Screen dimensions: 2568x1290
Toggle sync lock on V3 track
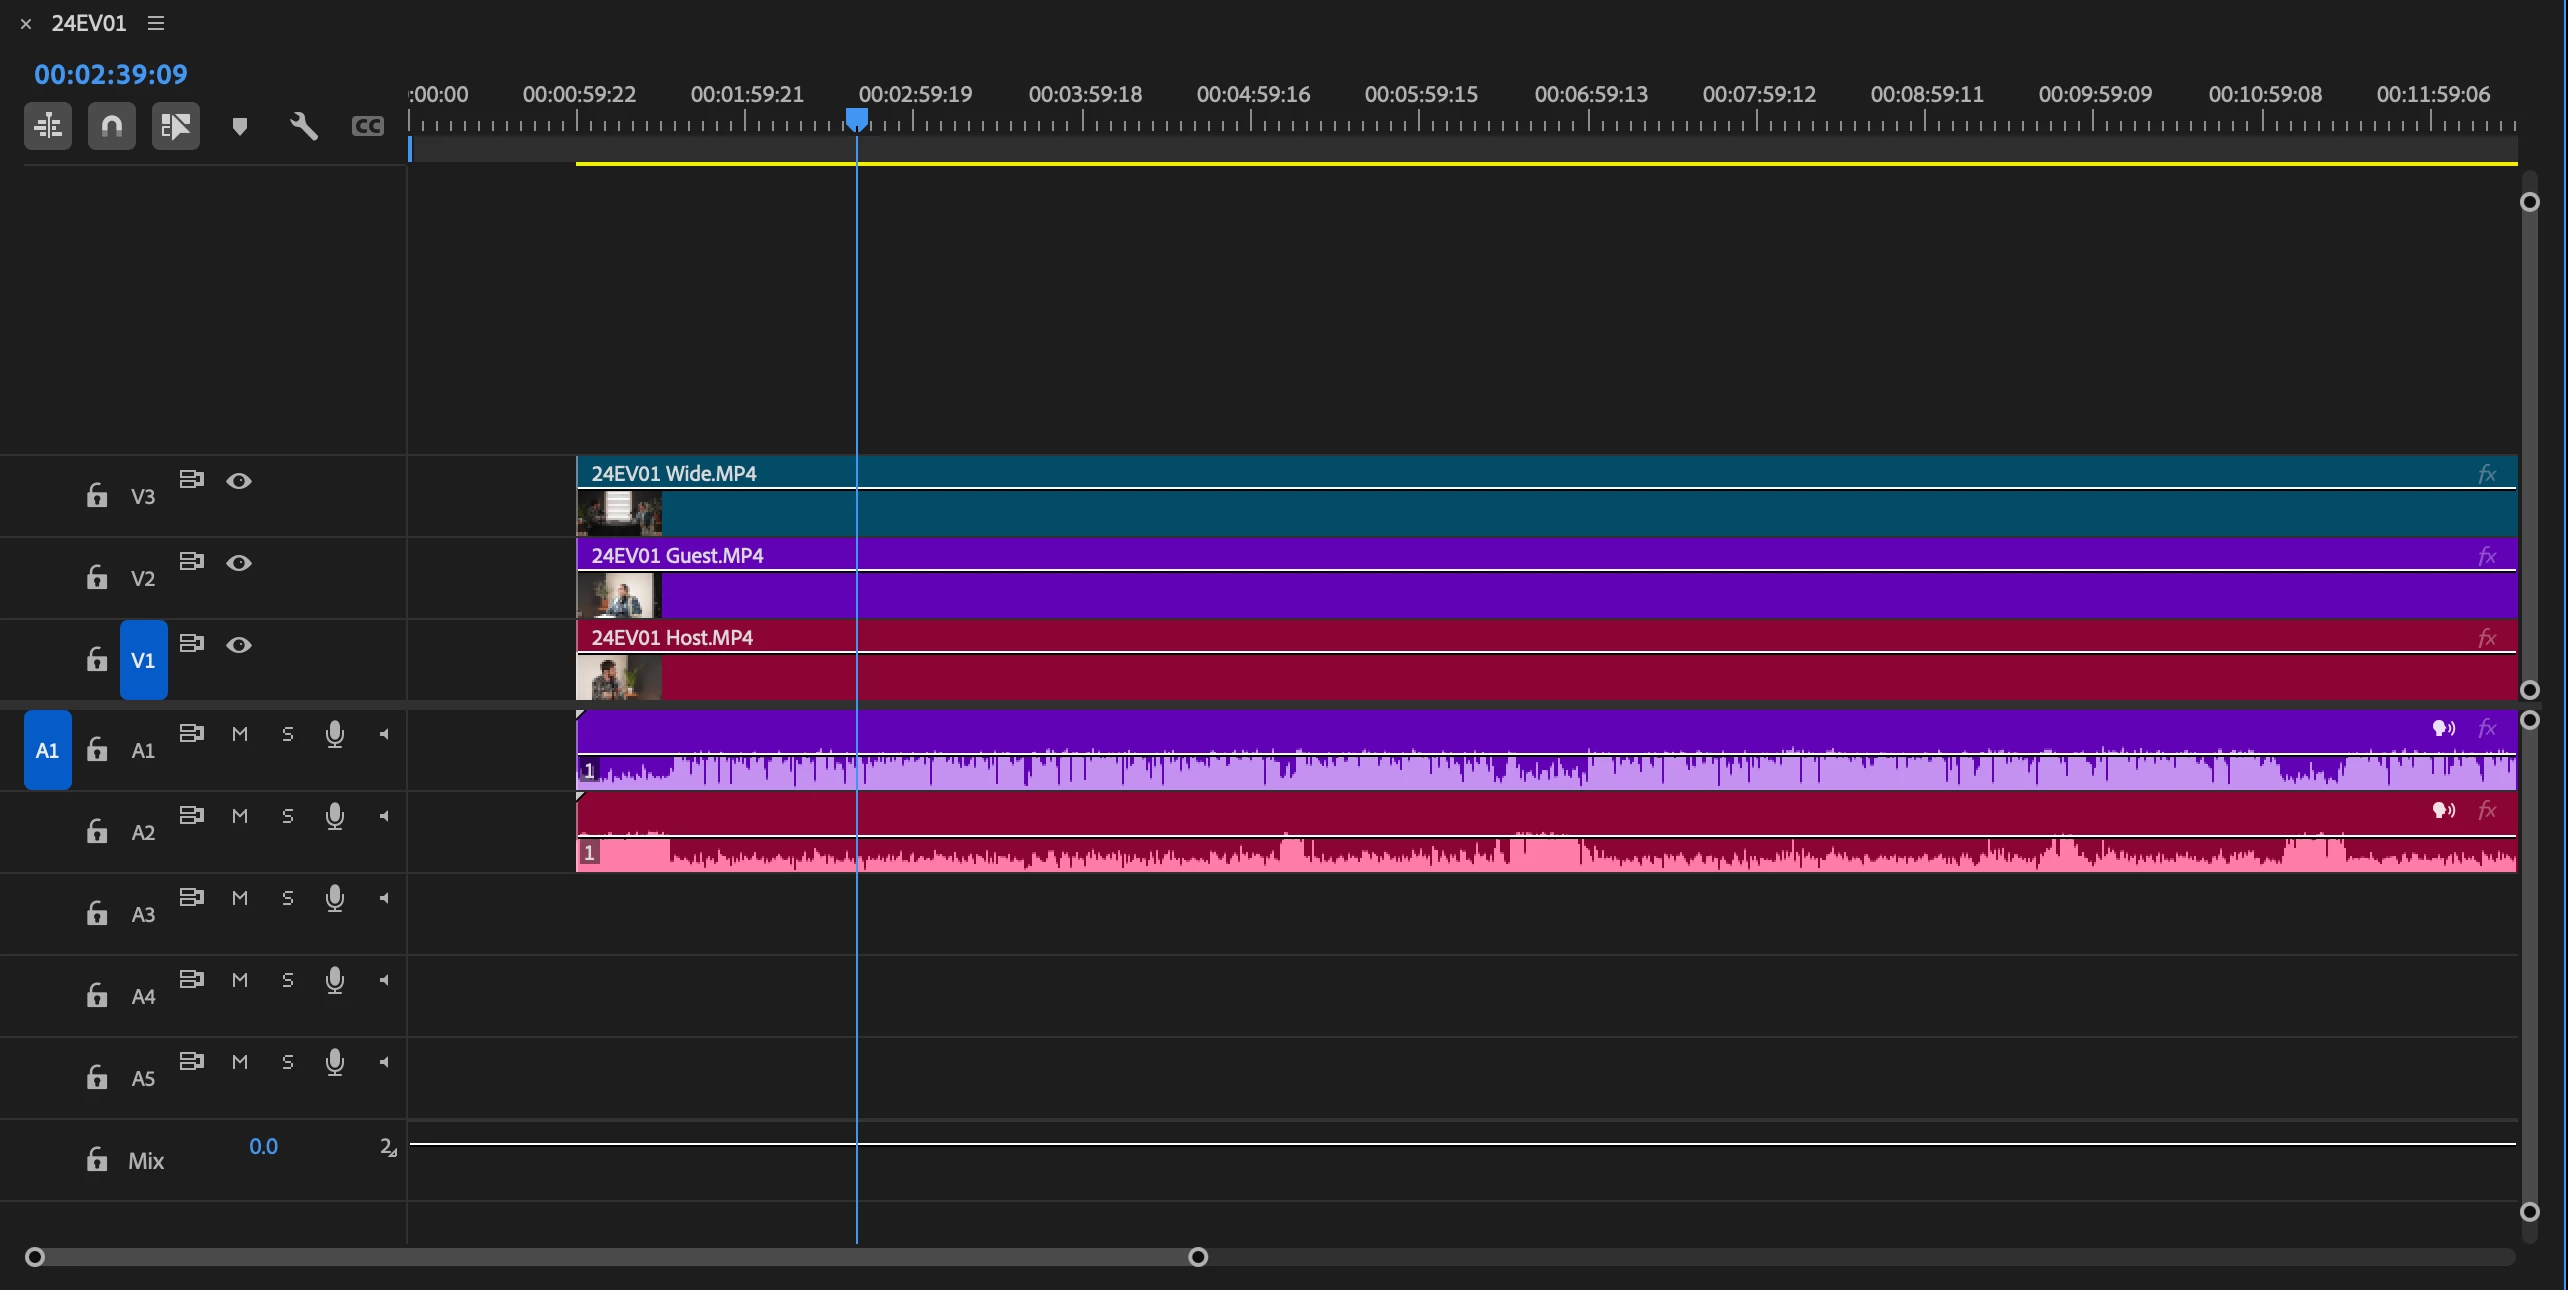(191, 479)
